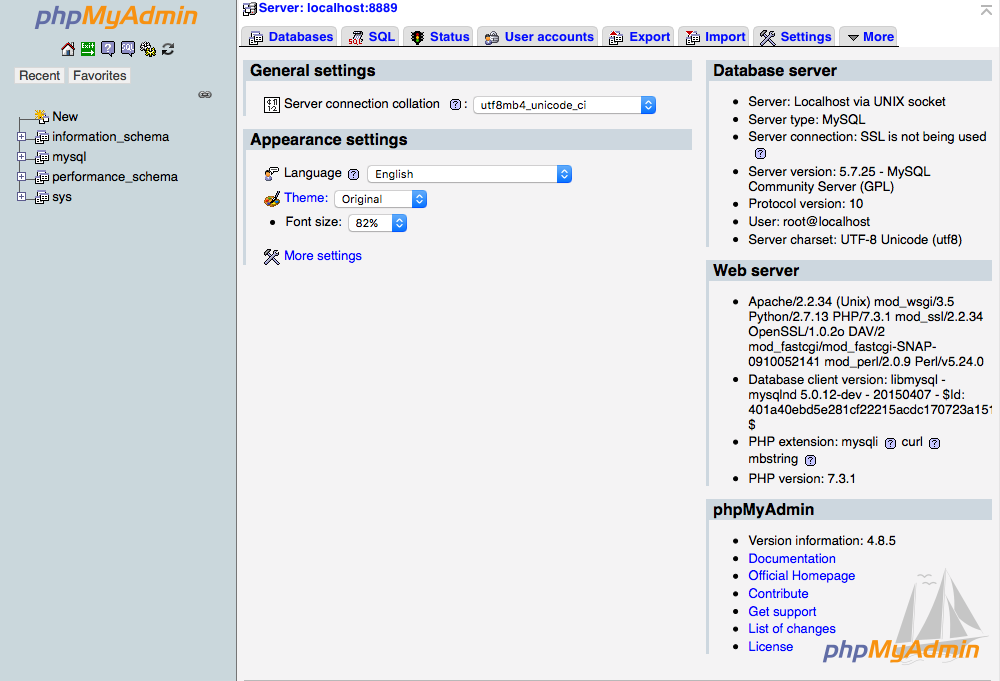Open the User accounts tab
Screen dimensions: 1000x681
pyautogui.click(x=539, y=37)
